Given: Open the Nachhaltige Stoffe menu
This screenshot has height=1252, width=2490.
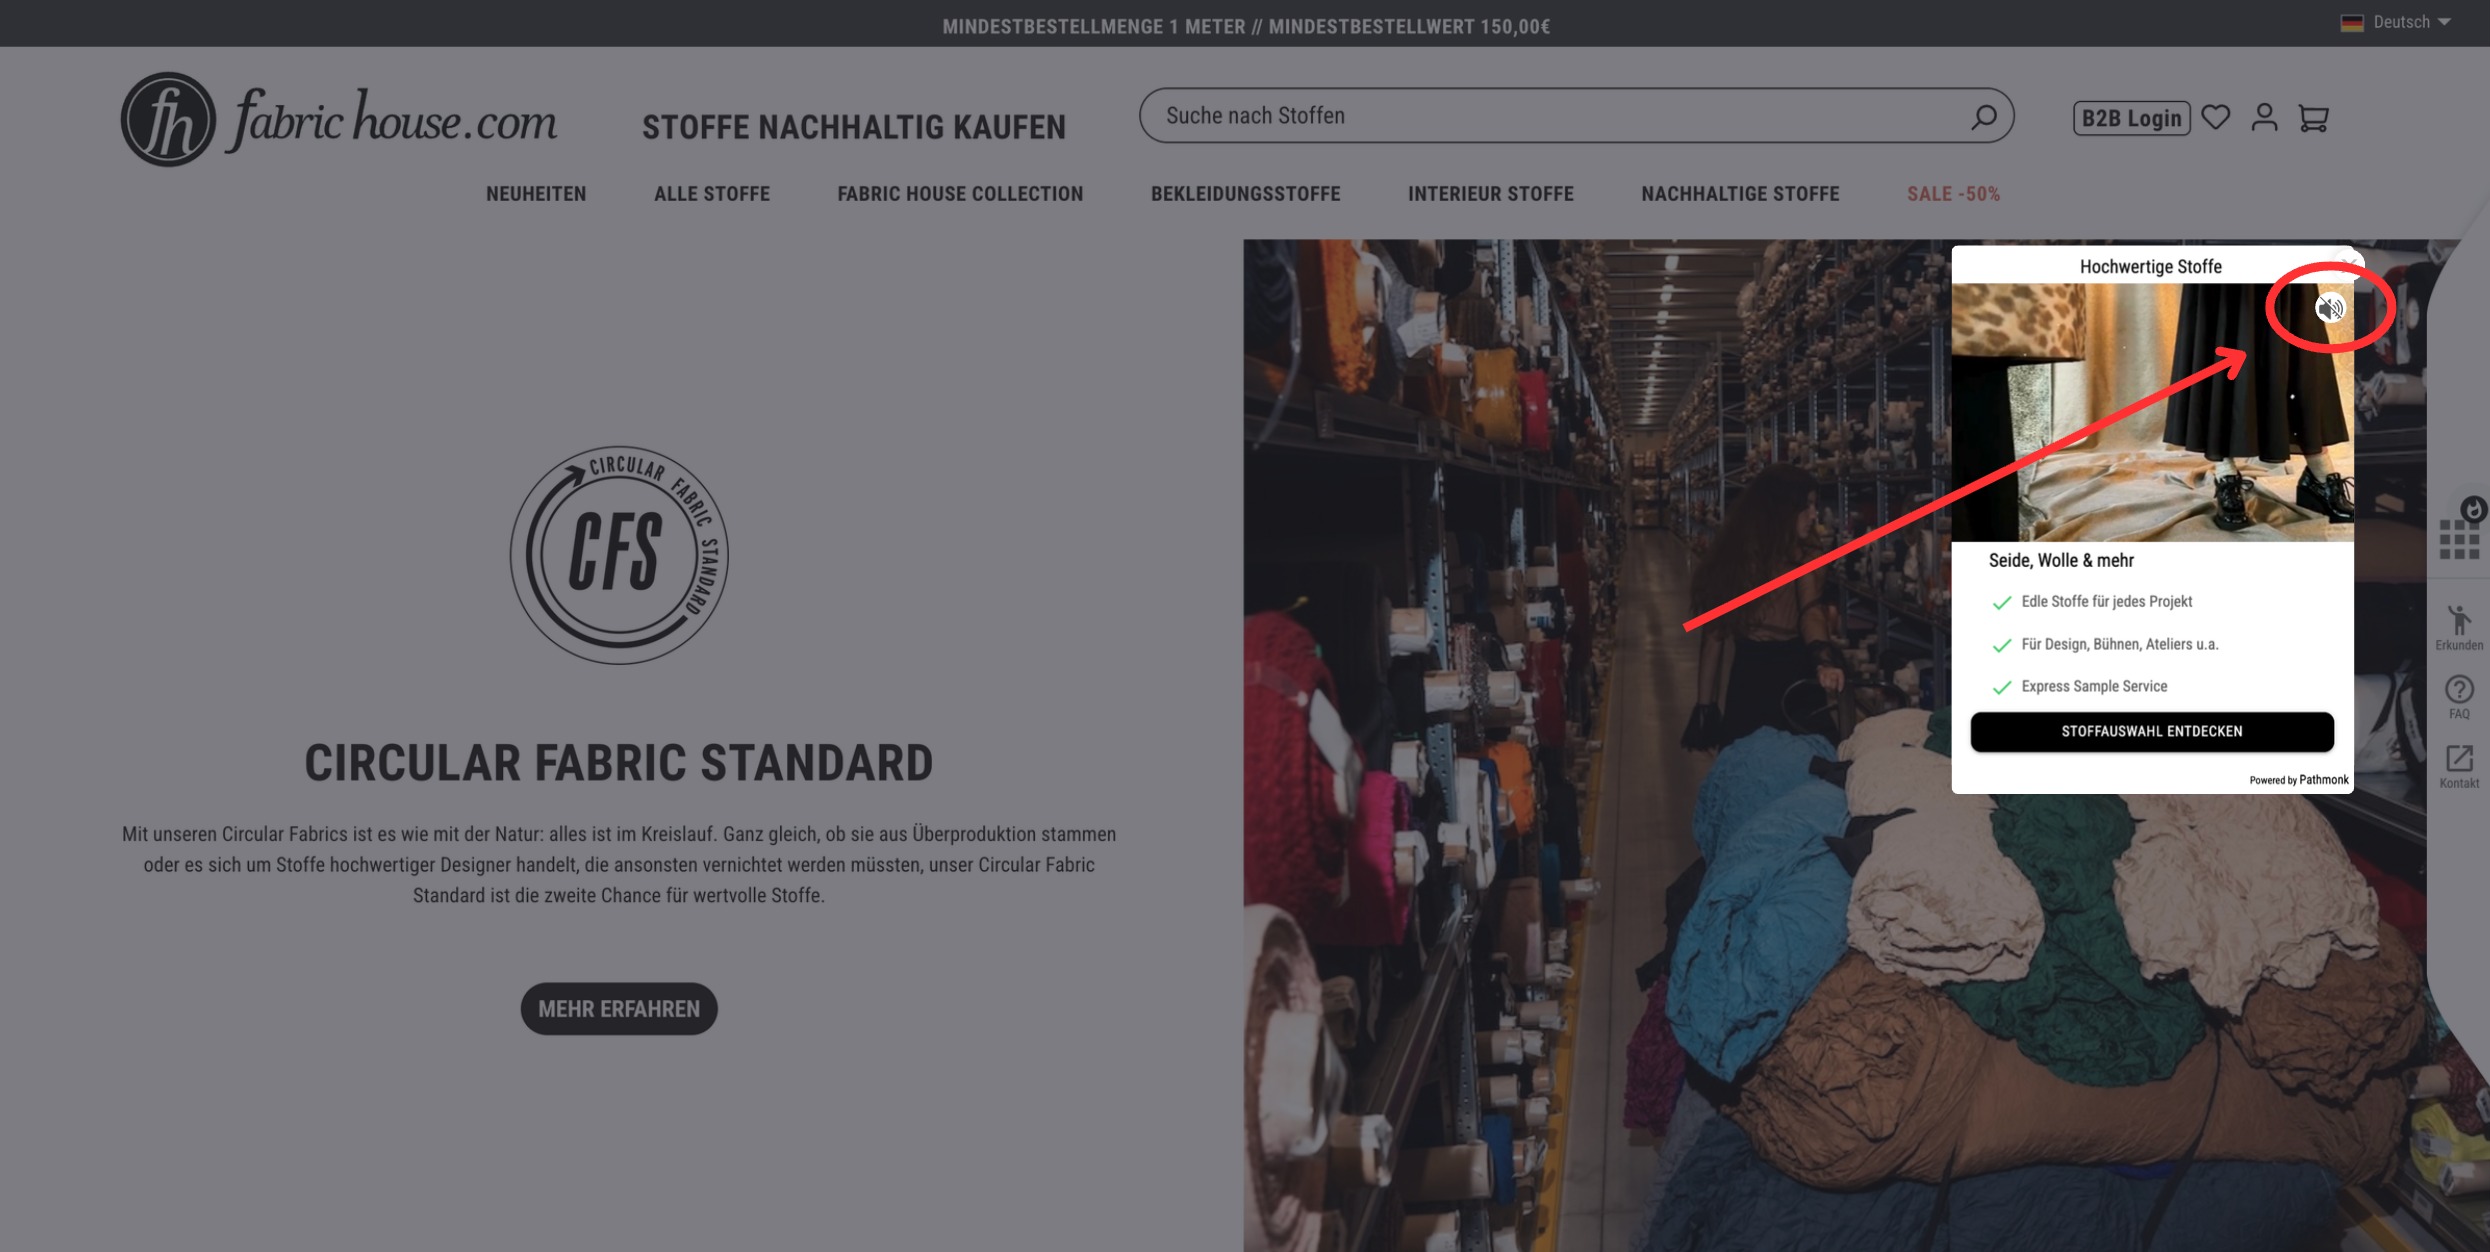Looking at the screenshot, I should pyautogui.click(x=1740, y=194).
